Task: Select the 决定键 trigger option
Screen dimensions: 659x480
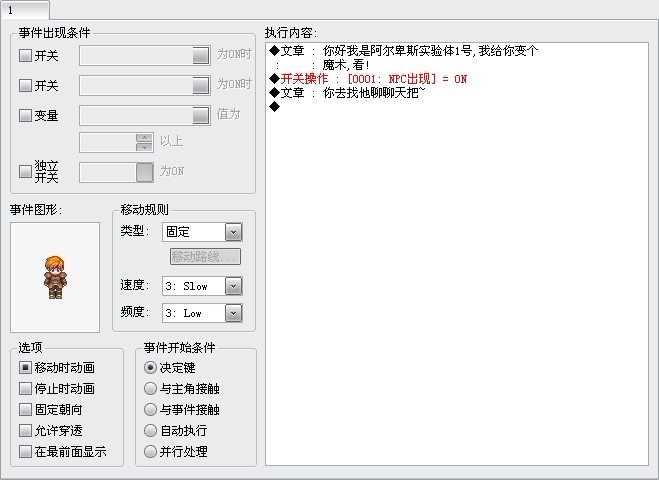Action: pyautogui.click(x=170, y=368)
